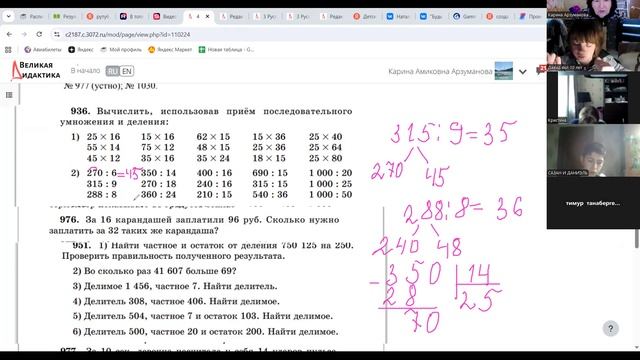Go to 'В начало' home link
The image size is (640, 360).
[85, 71]
